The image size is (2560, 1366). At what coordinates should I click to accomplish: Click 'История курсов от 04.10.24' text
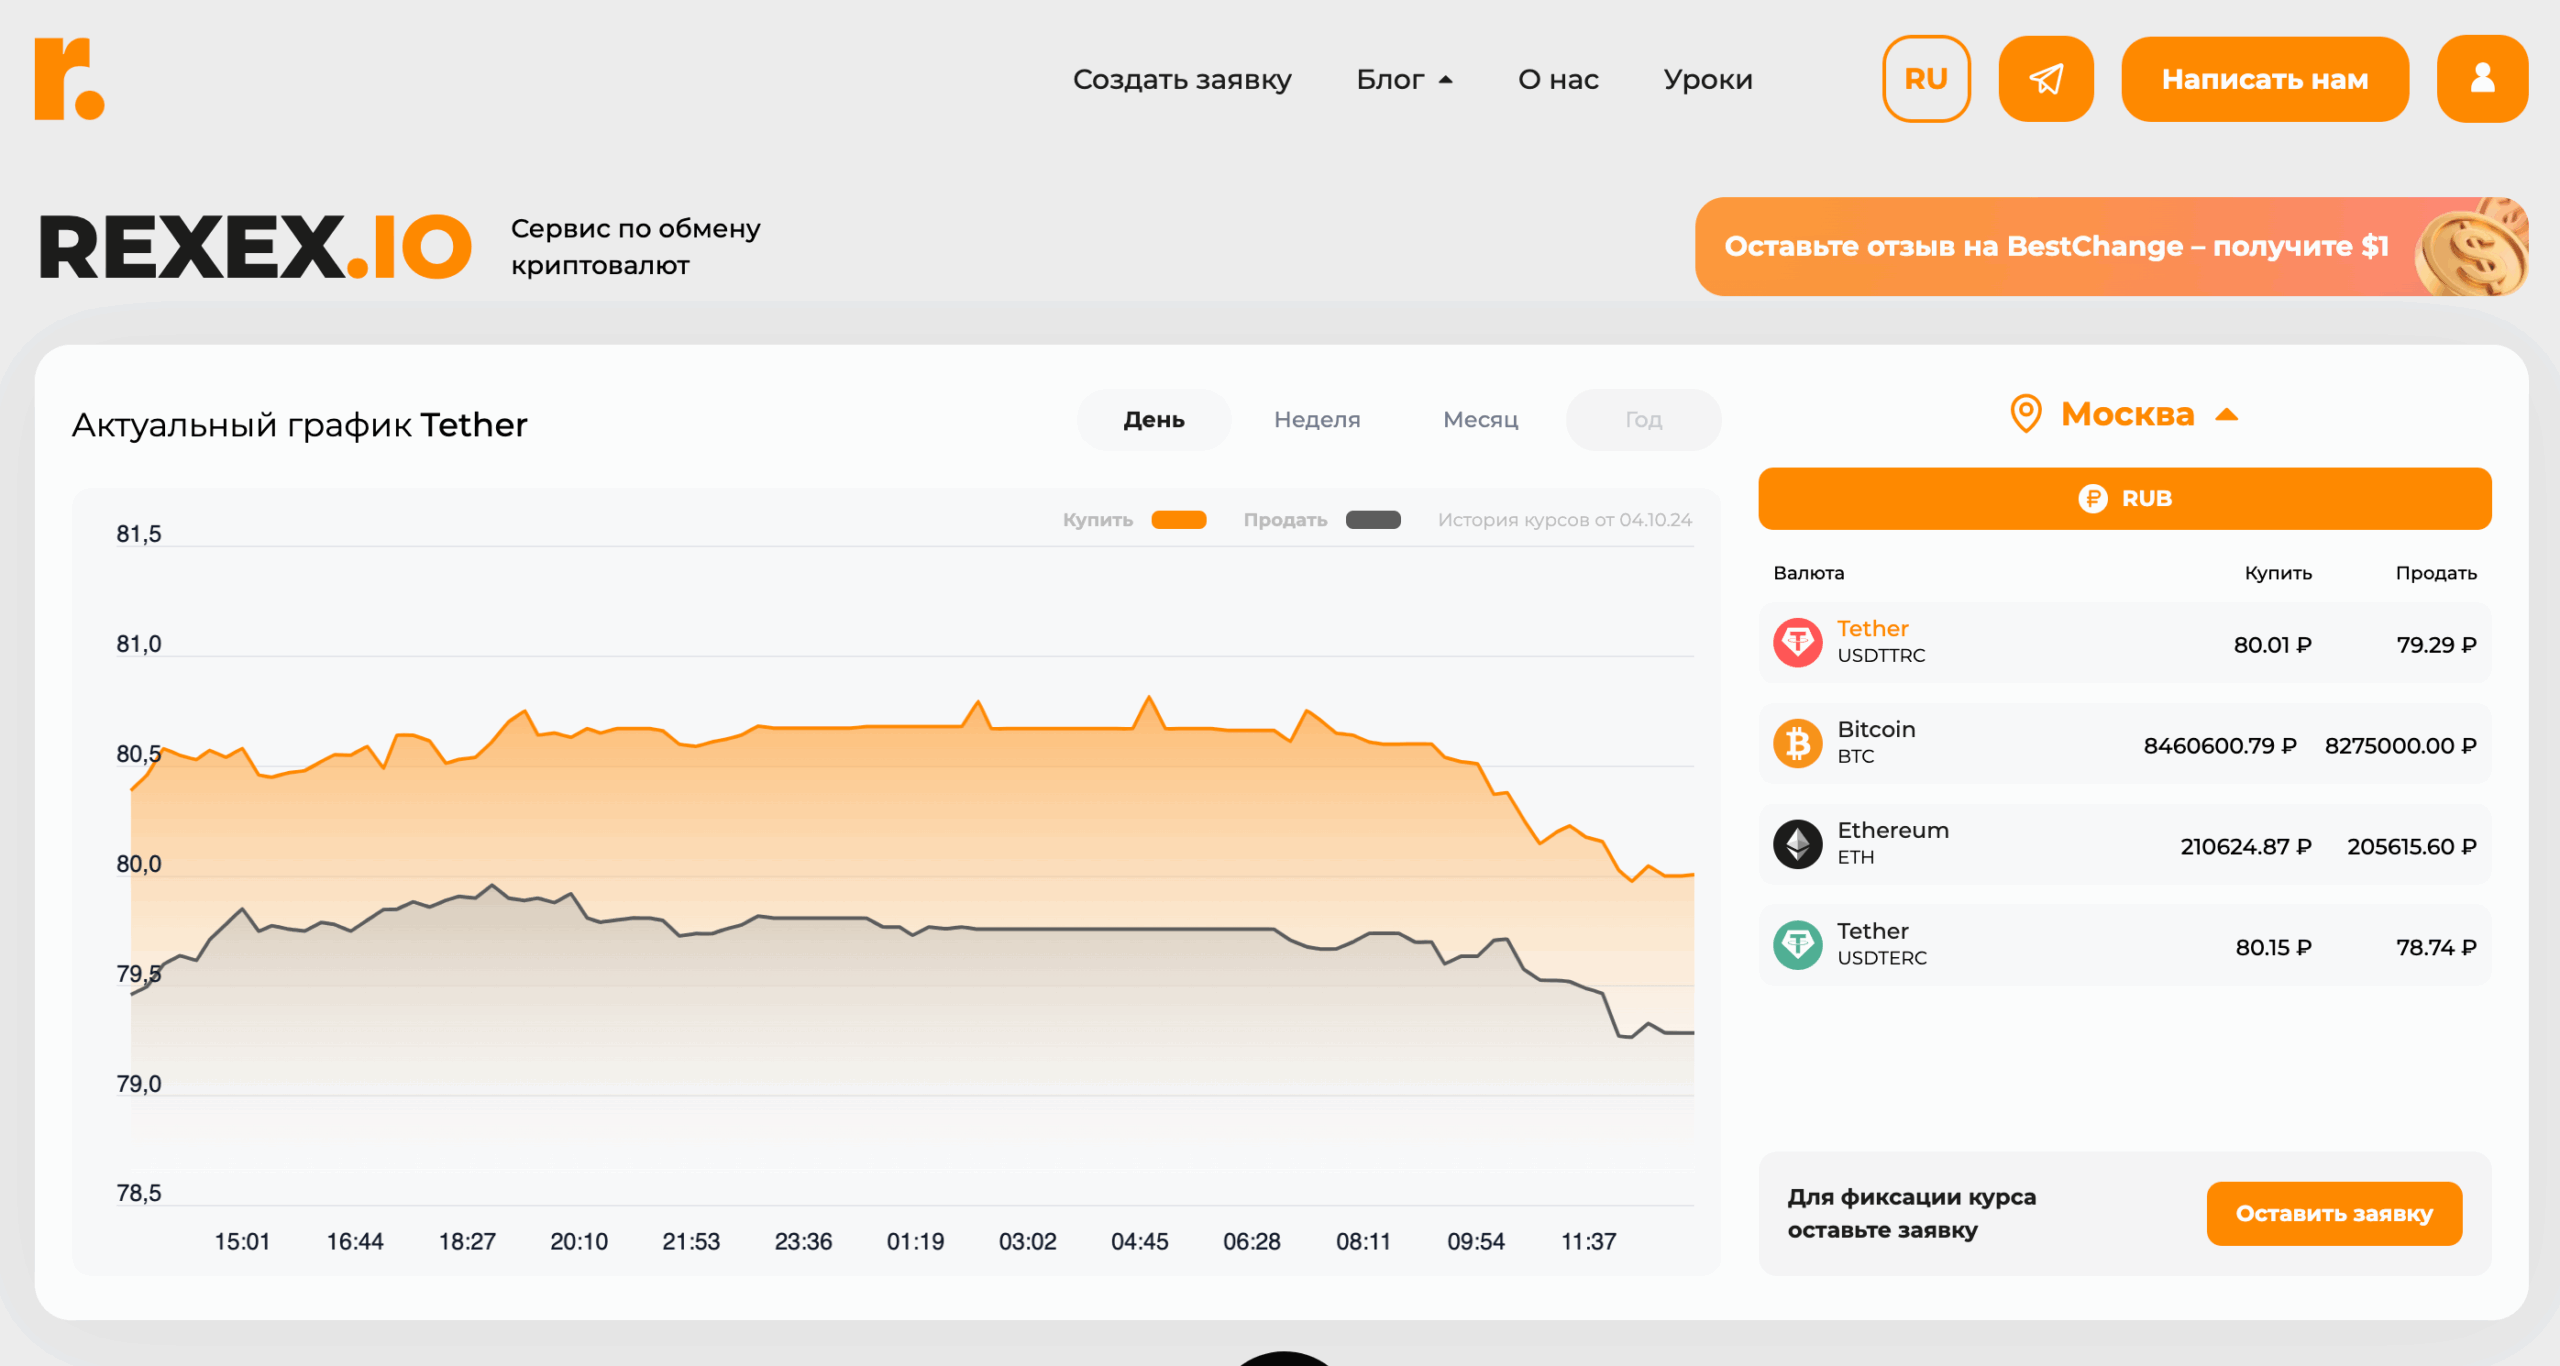coord(1564,520)
